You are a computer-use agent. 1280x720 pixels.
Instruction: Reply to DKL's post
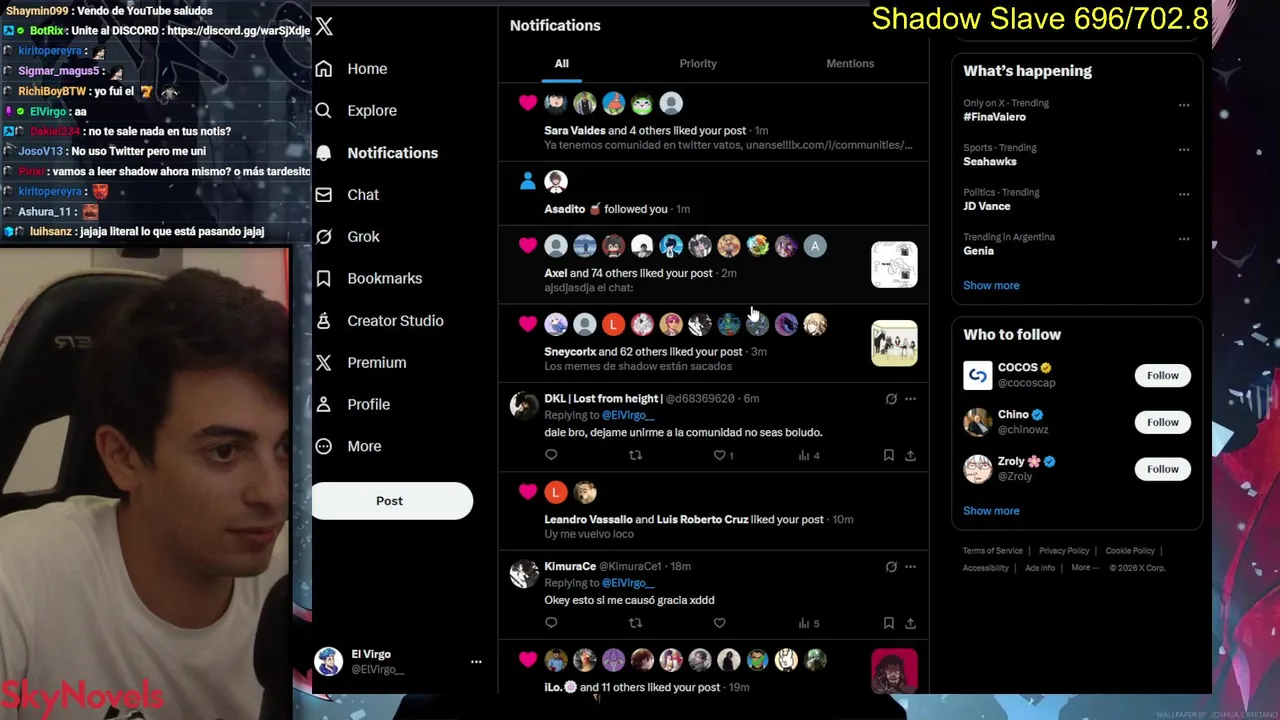click(x=551, y=455)
